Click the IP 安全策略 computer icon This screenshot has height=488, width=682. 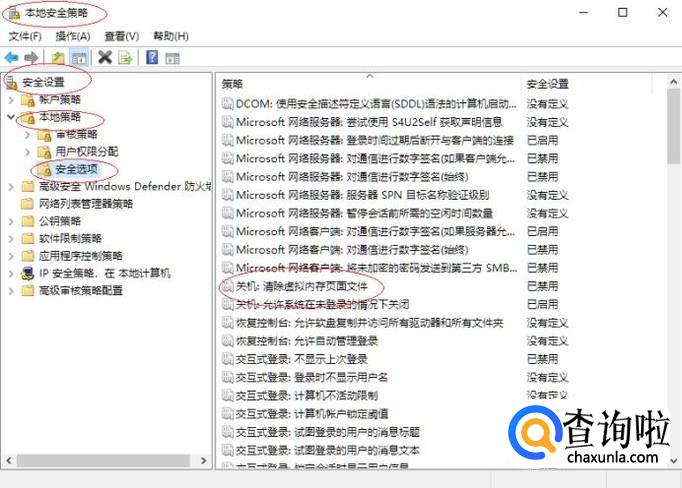(x=28, y=274)
